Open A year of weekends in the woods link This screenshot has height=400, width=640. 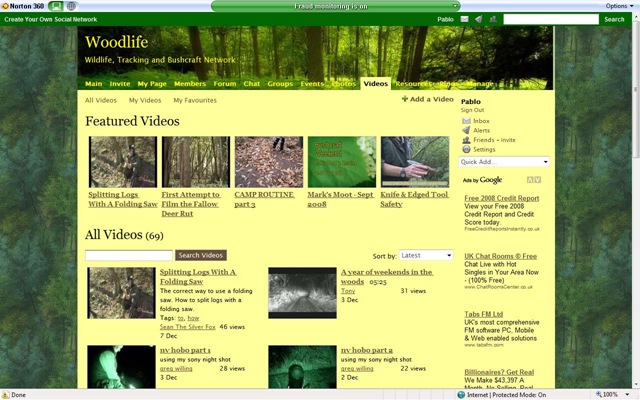pos(387,276)
